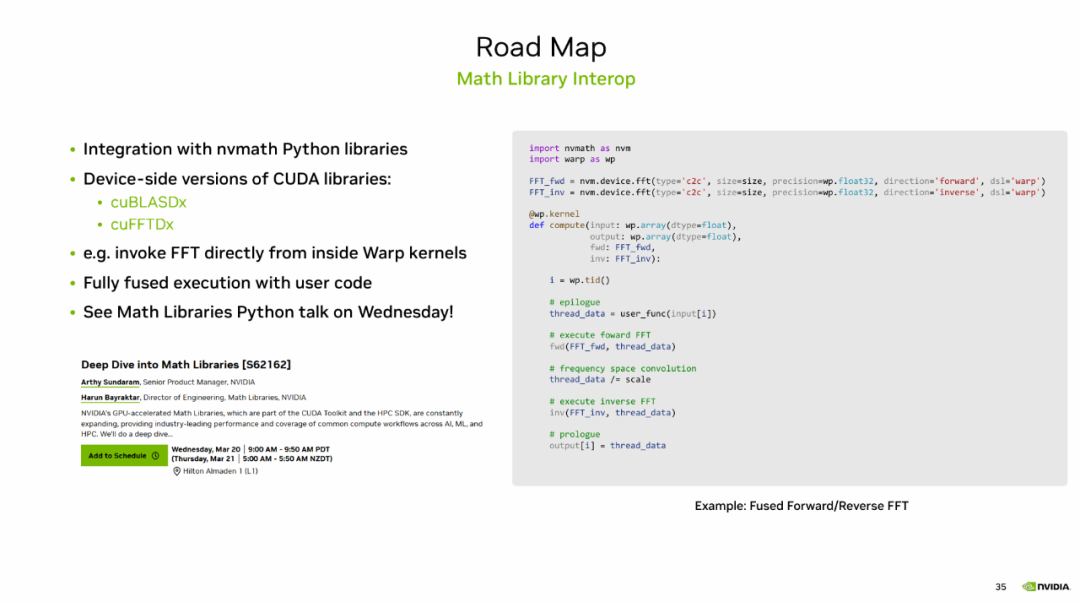
Task: Click the 'FFT_fwd = nvm.device.fft' code line
Action: 787,181
